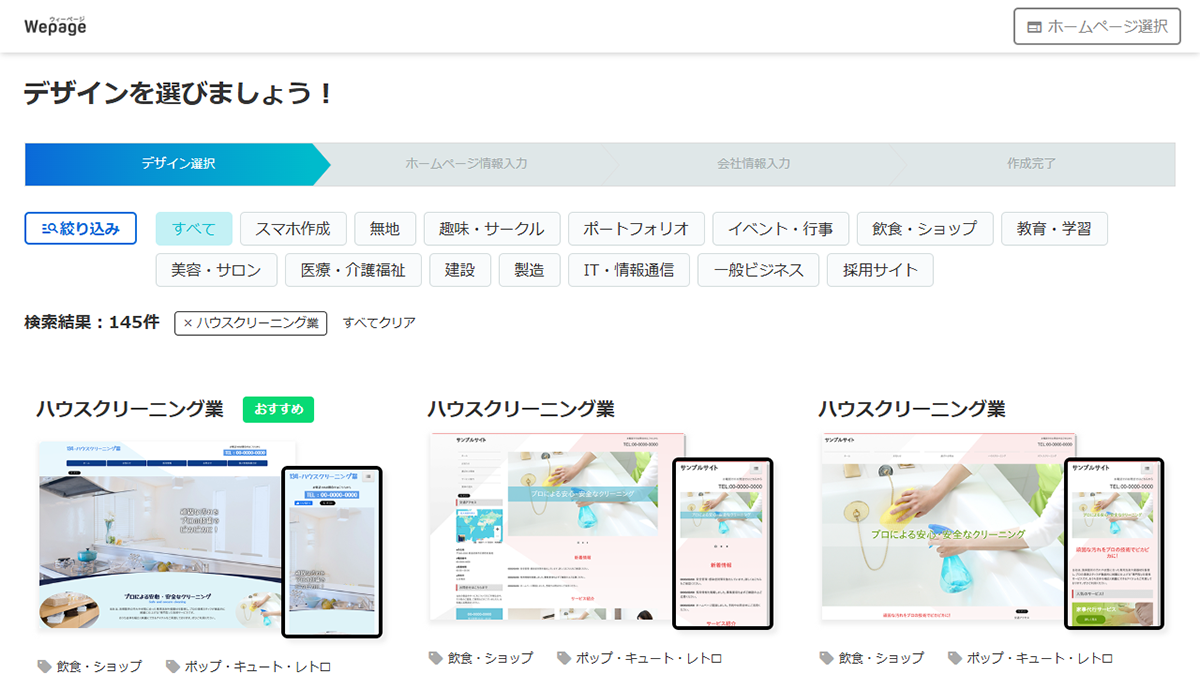This screenshot has width=1200, height=674.
Task: Click the すべてクリア link
Action: pyautogui.click(x=380, y=322)
